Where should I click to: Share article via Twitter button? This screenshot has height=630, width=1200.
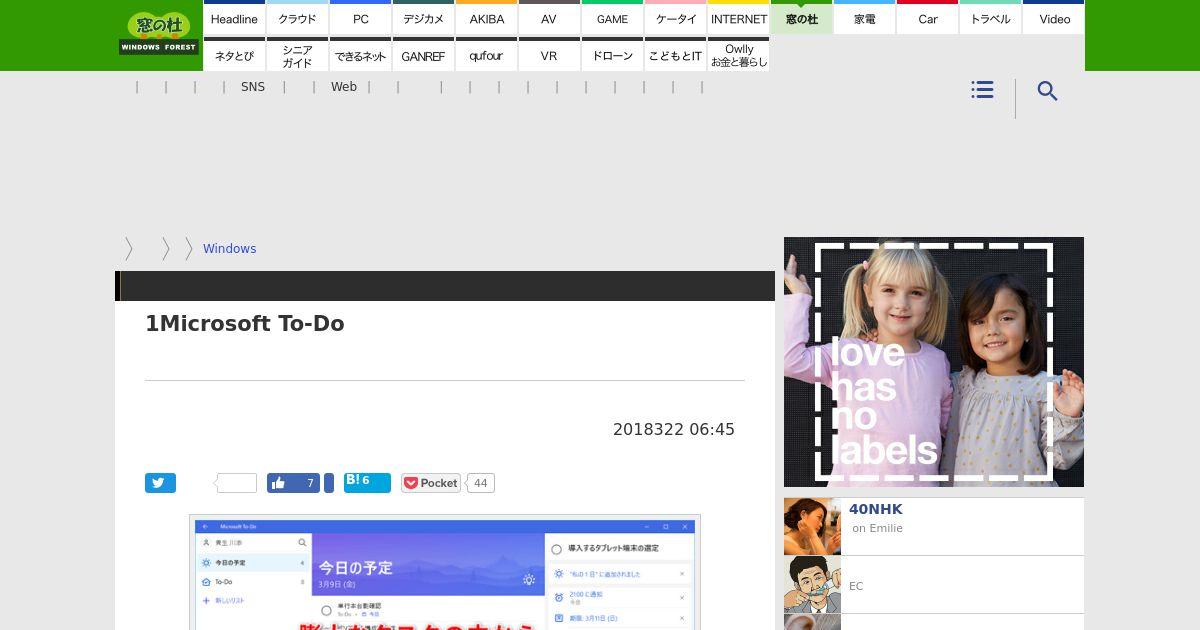pyautogui.click(x=160, y=483)
